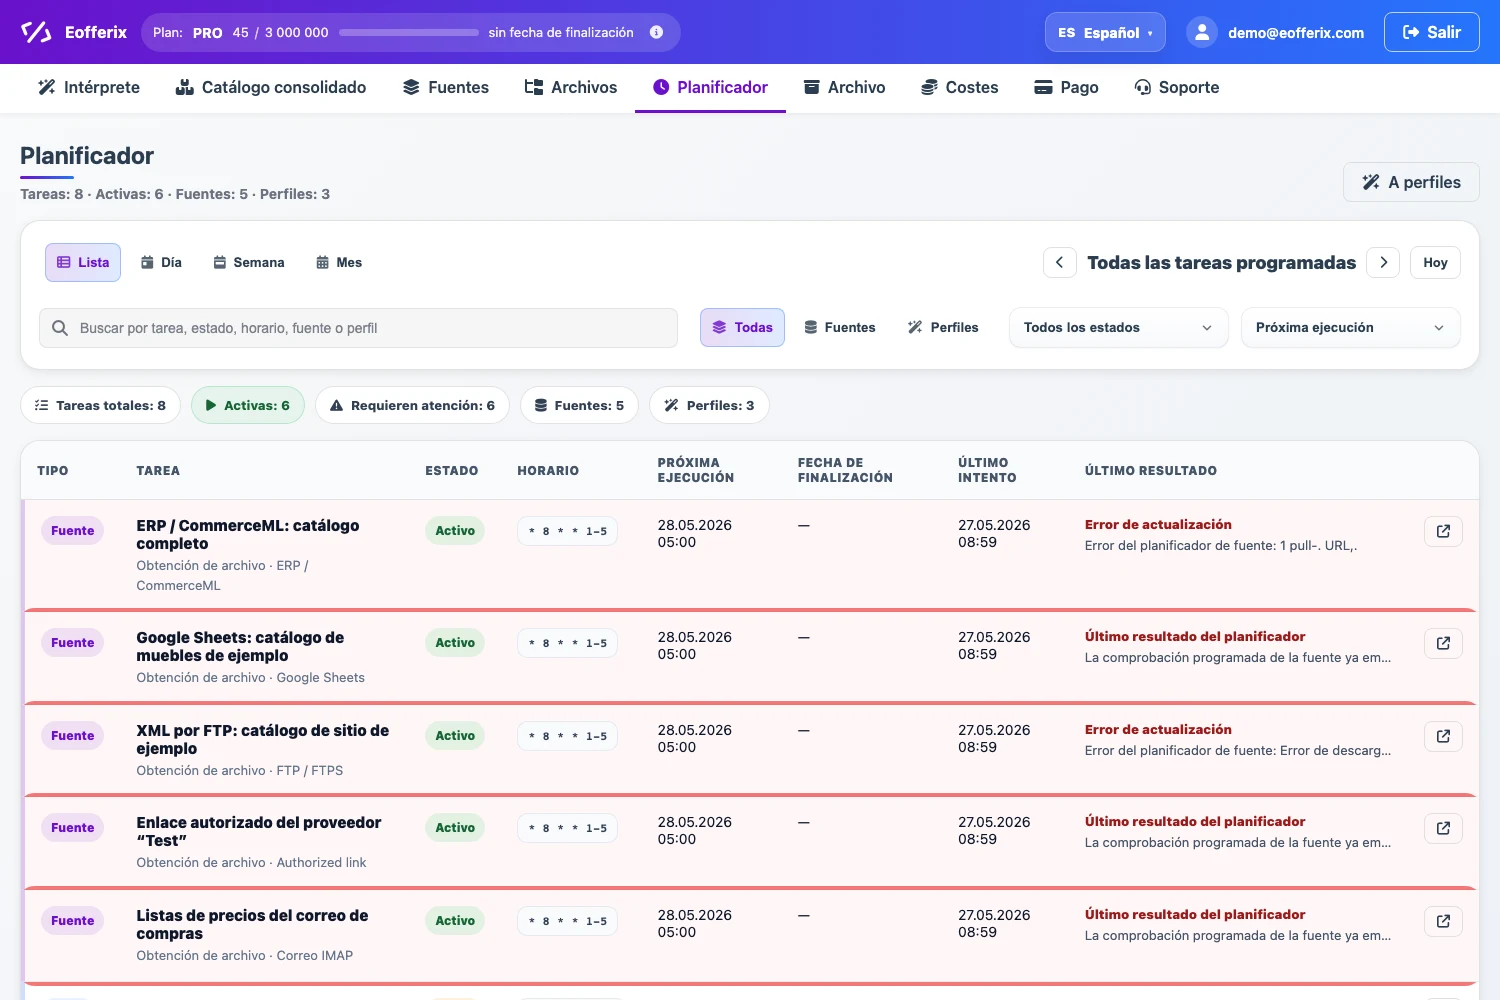Click the ÚLTIMO RESULTADO column header

[x=1151, y=470]
